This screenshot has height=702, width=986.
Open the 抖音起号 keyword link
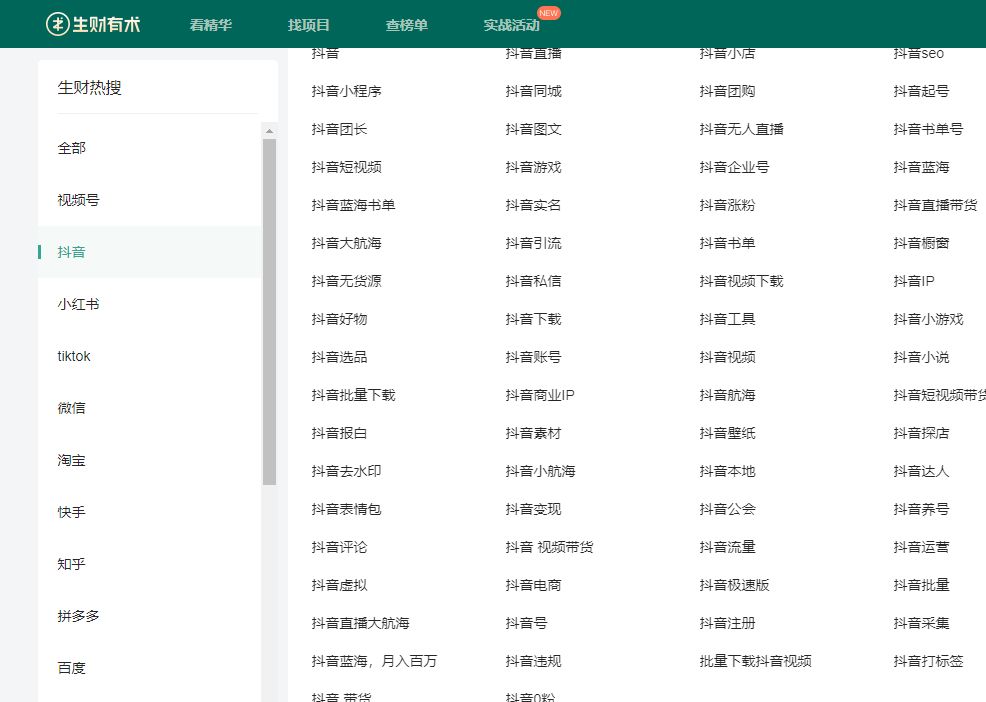point(921,91)
